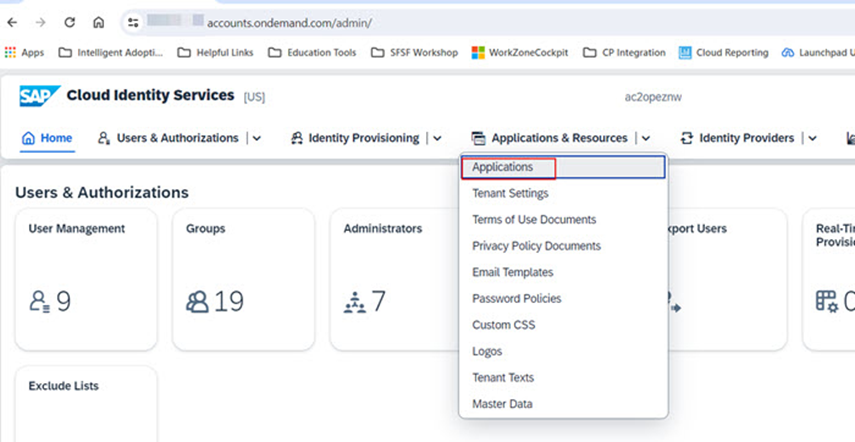Collapse the Applications & Resources dropdown arrow
The image size is (855, 442).
click(x=646, y=139)
